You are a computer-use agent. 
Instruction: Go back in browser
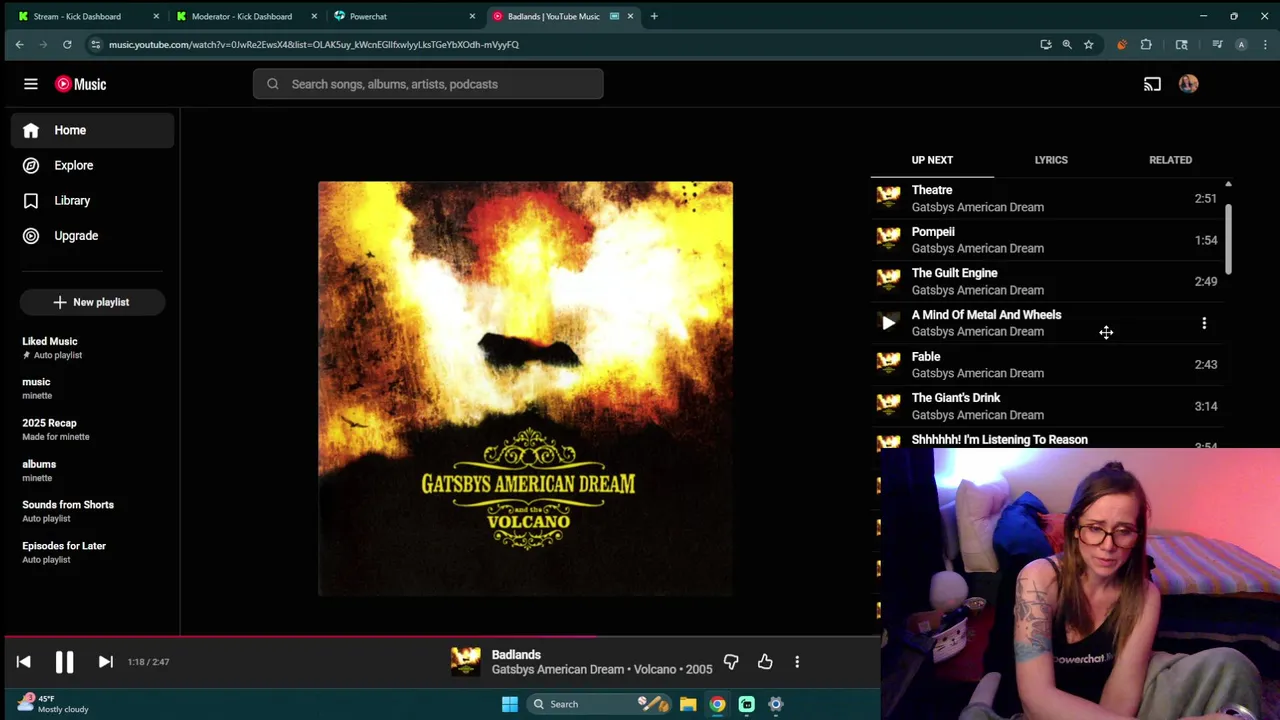19,44
